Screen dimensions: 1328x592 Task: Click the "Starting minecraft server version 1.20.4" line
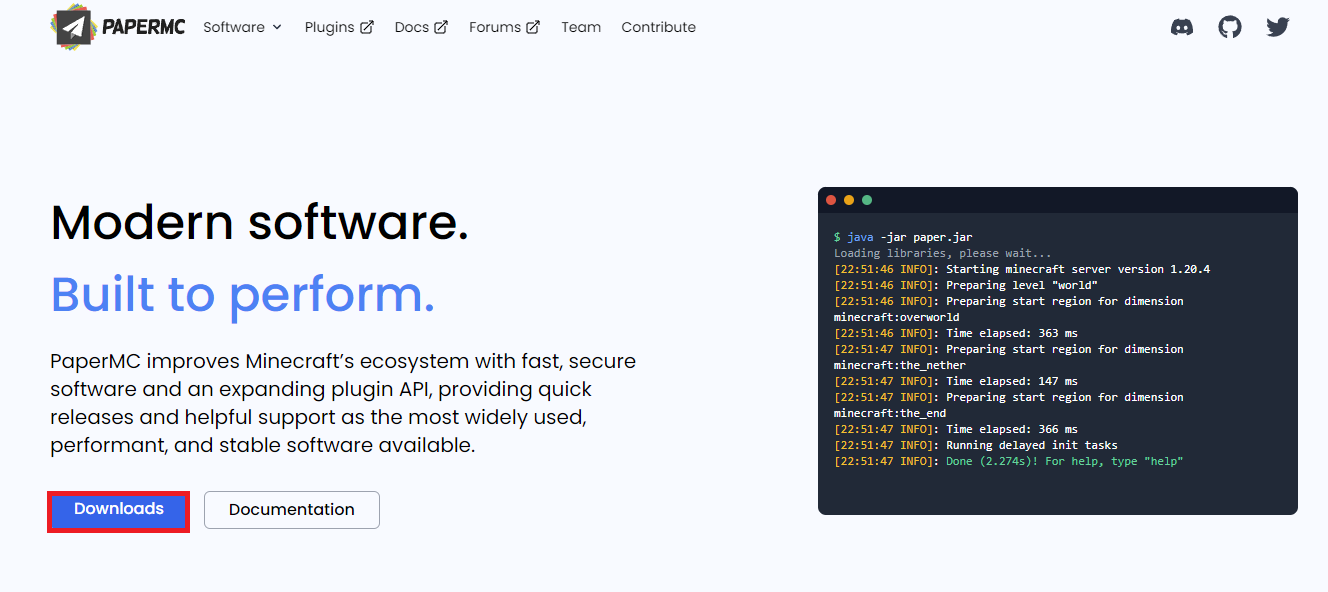point(1021,269)
